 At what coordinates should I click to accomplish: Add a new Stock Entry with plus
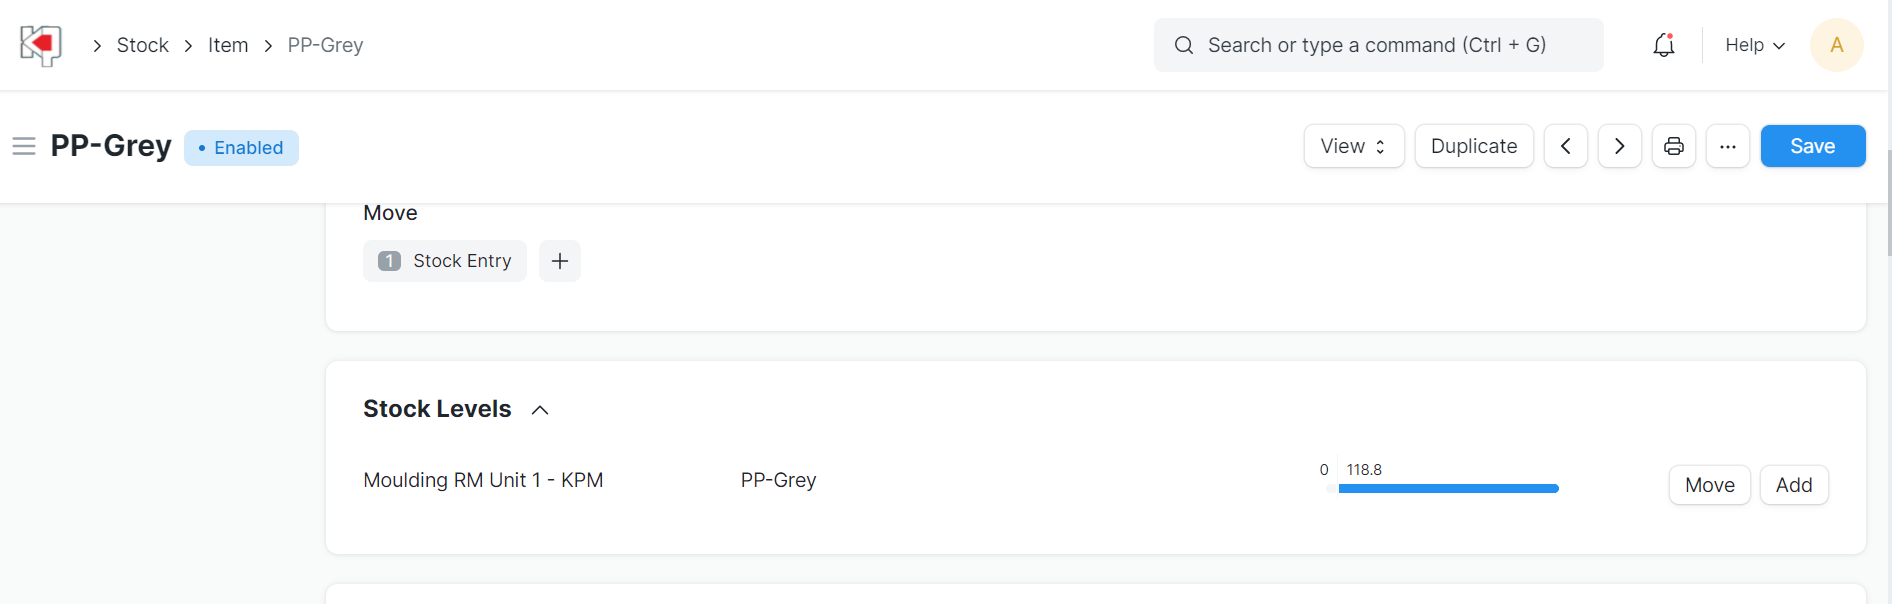559,261
